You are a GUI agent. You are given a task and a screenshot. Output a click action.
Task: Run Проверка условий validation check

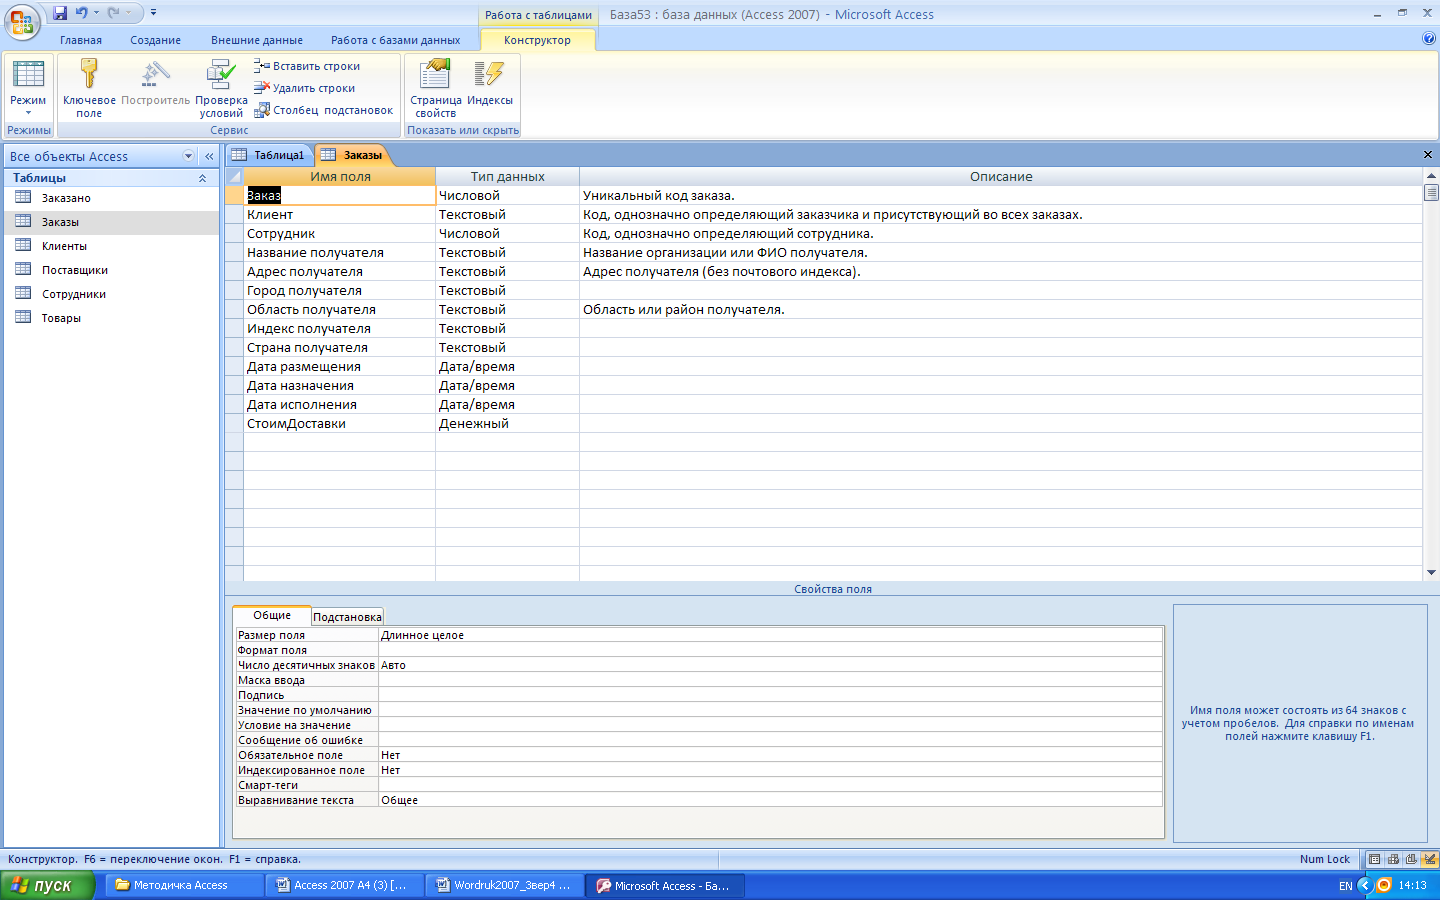click(221, 89)
